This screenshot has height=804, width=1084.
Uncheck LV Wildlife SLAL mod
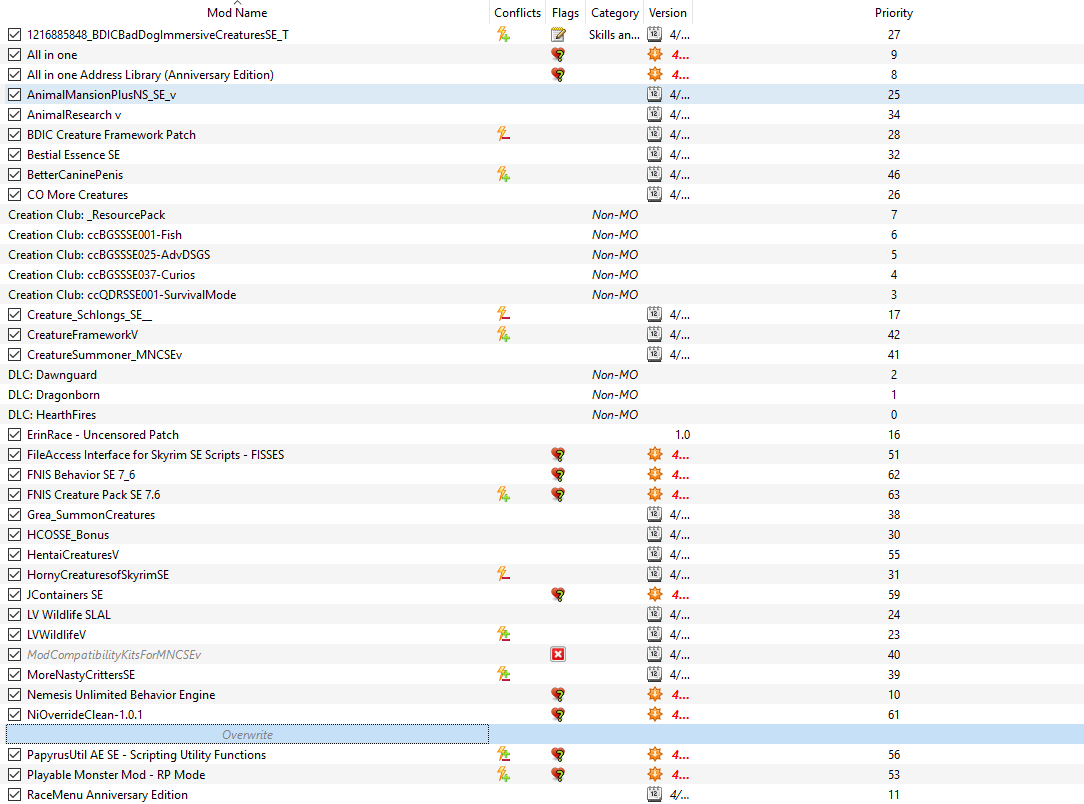[15, 615]
